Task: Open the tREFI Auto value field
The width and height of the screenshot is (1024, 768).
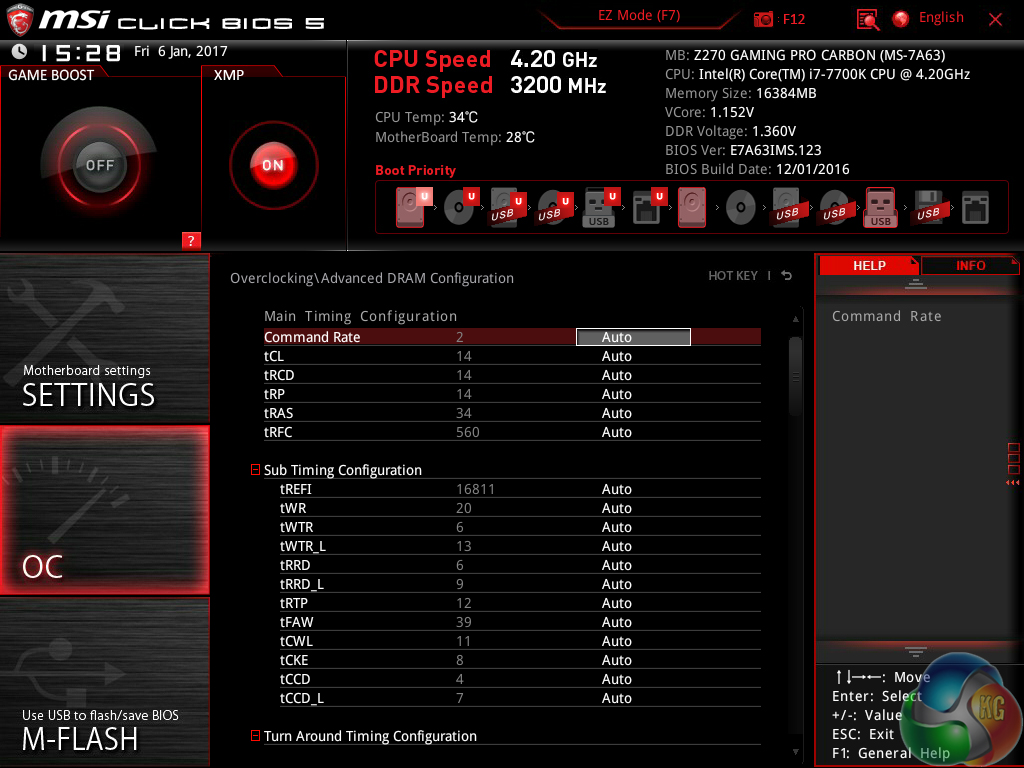Action: [x=616, y=489]
